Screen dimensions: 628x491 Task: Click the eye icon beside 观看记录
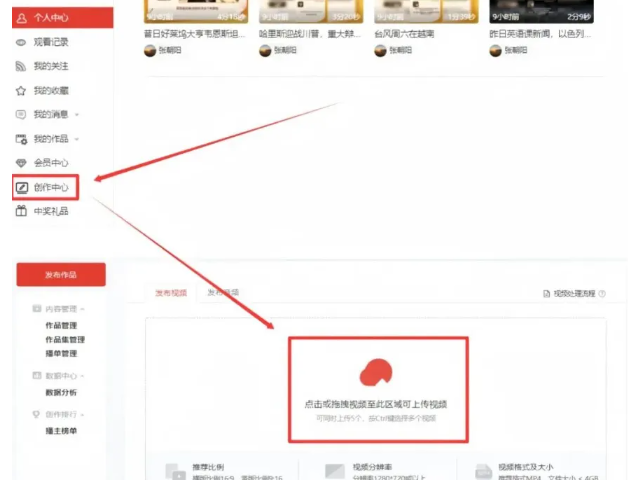coord(21,42)
